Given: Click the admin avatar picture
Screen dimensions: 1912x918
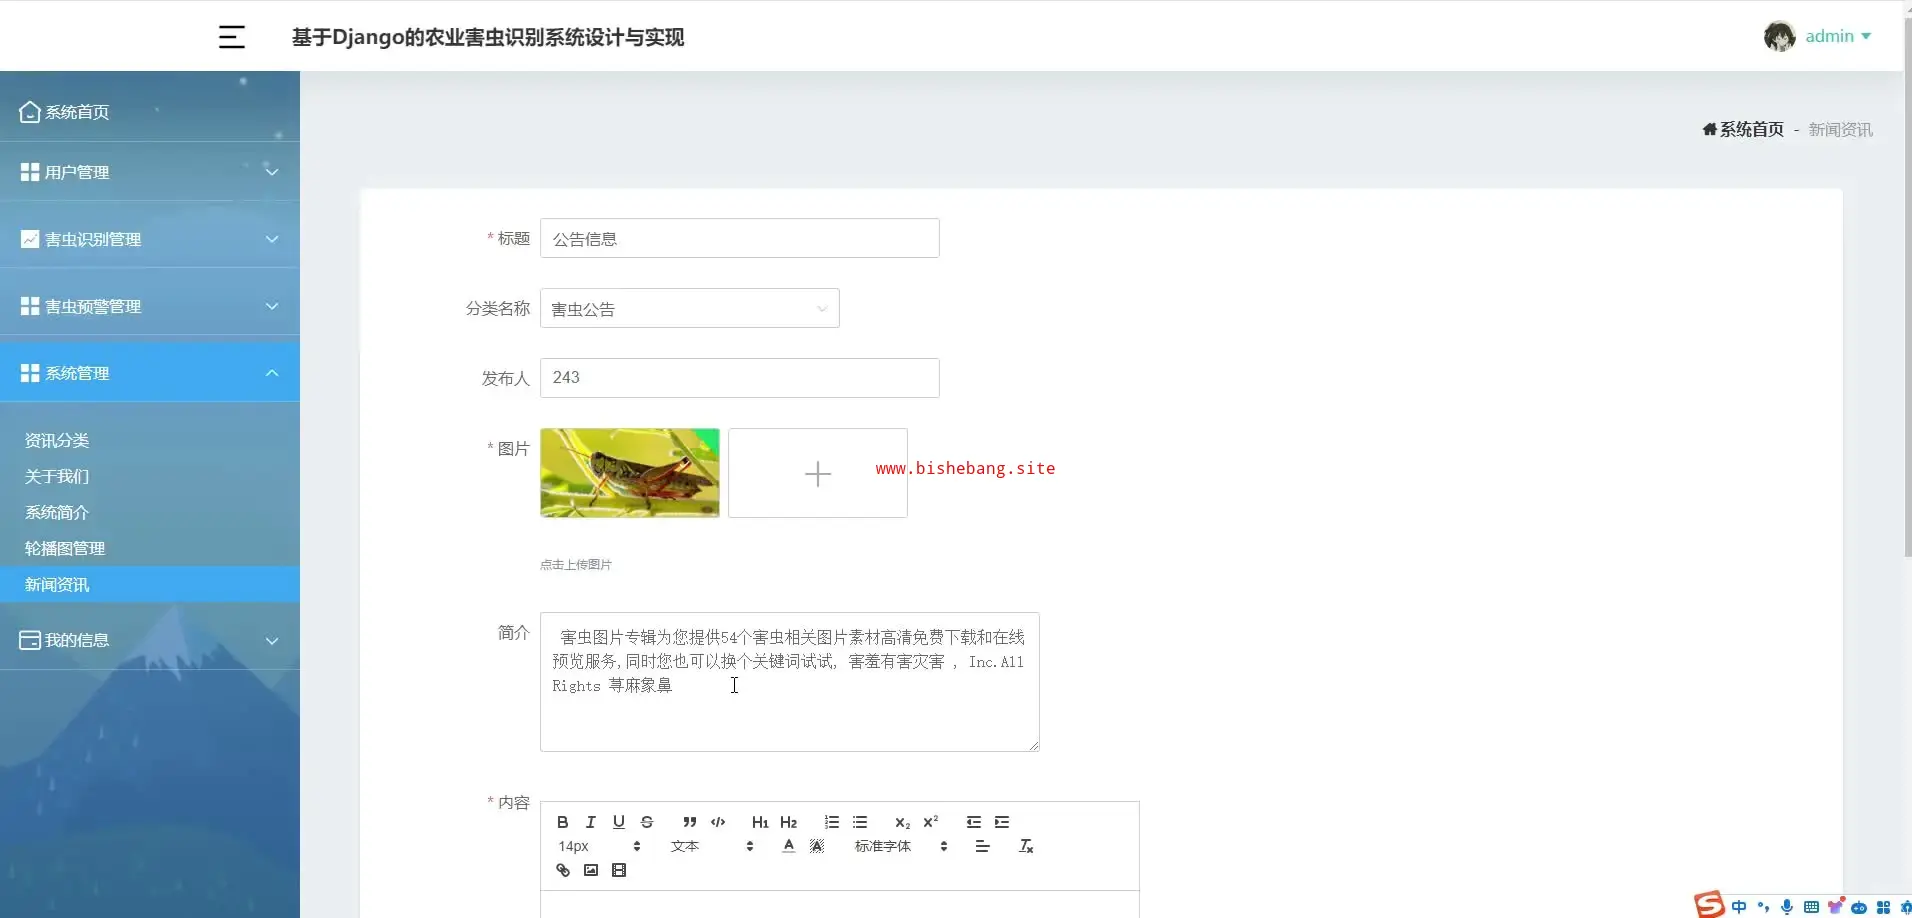Looking at the screenshot, I should 1779,37.
